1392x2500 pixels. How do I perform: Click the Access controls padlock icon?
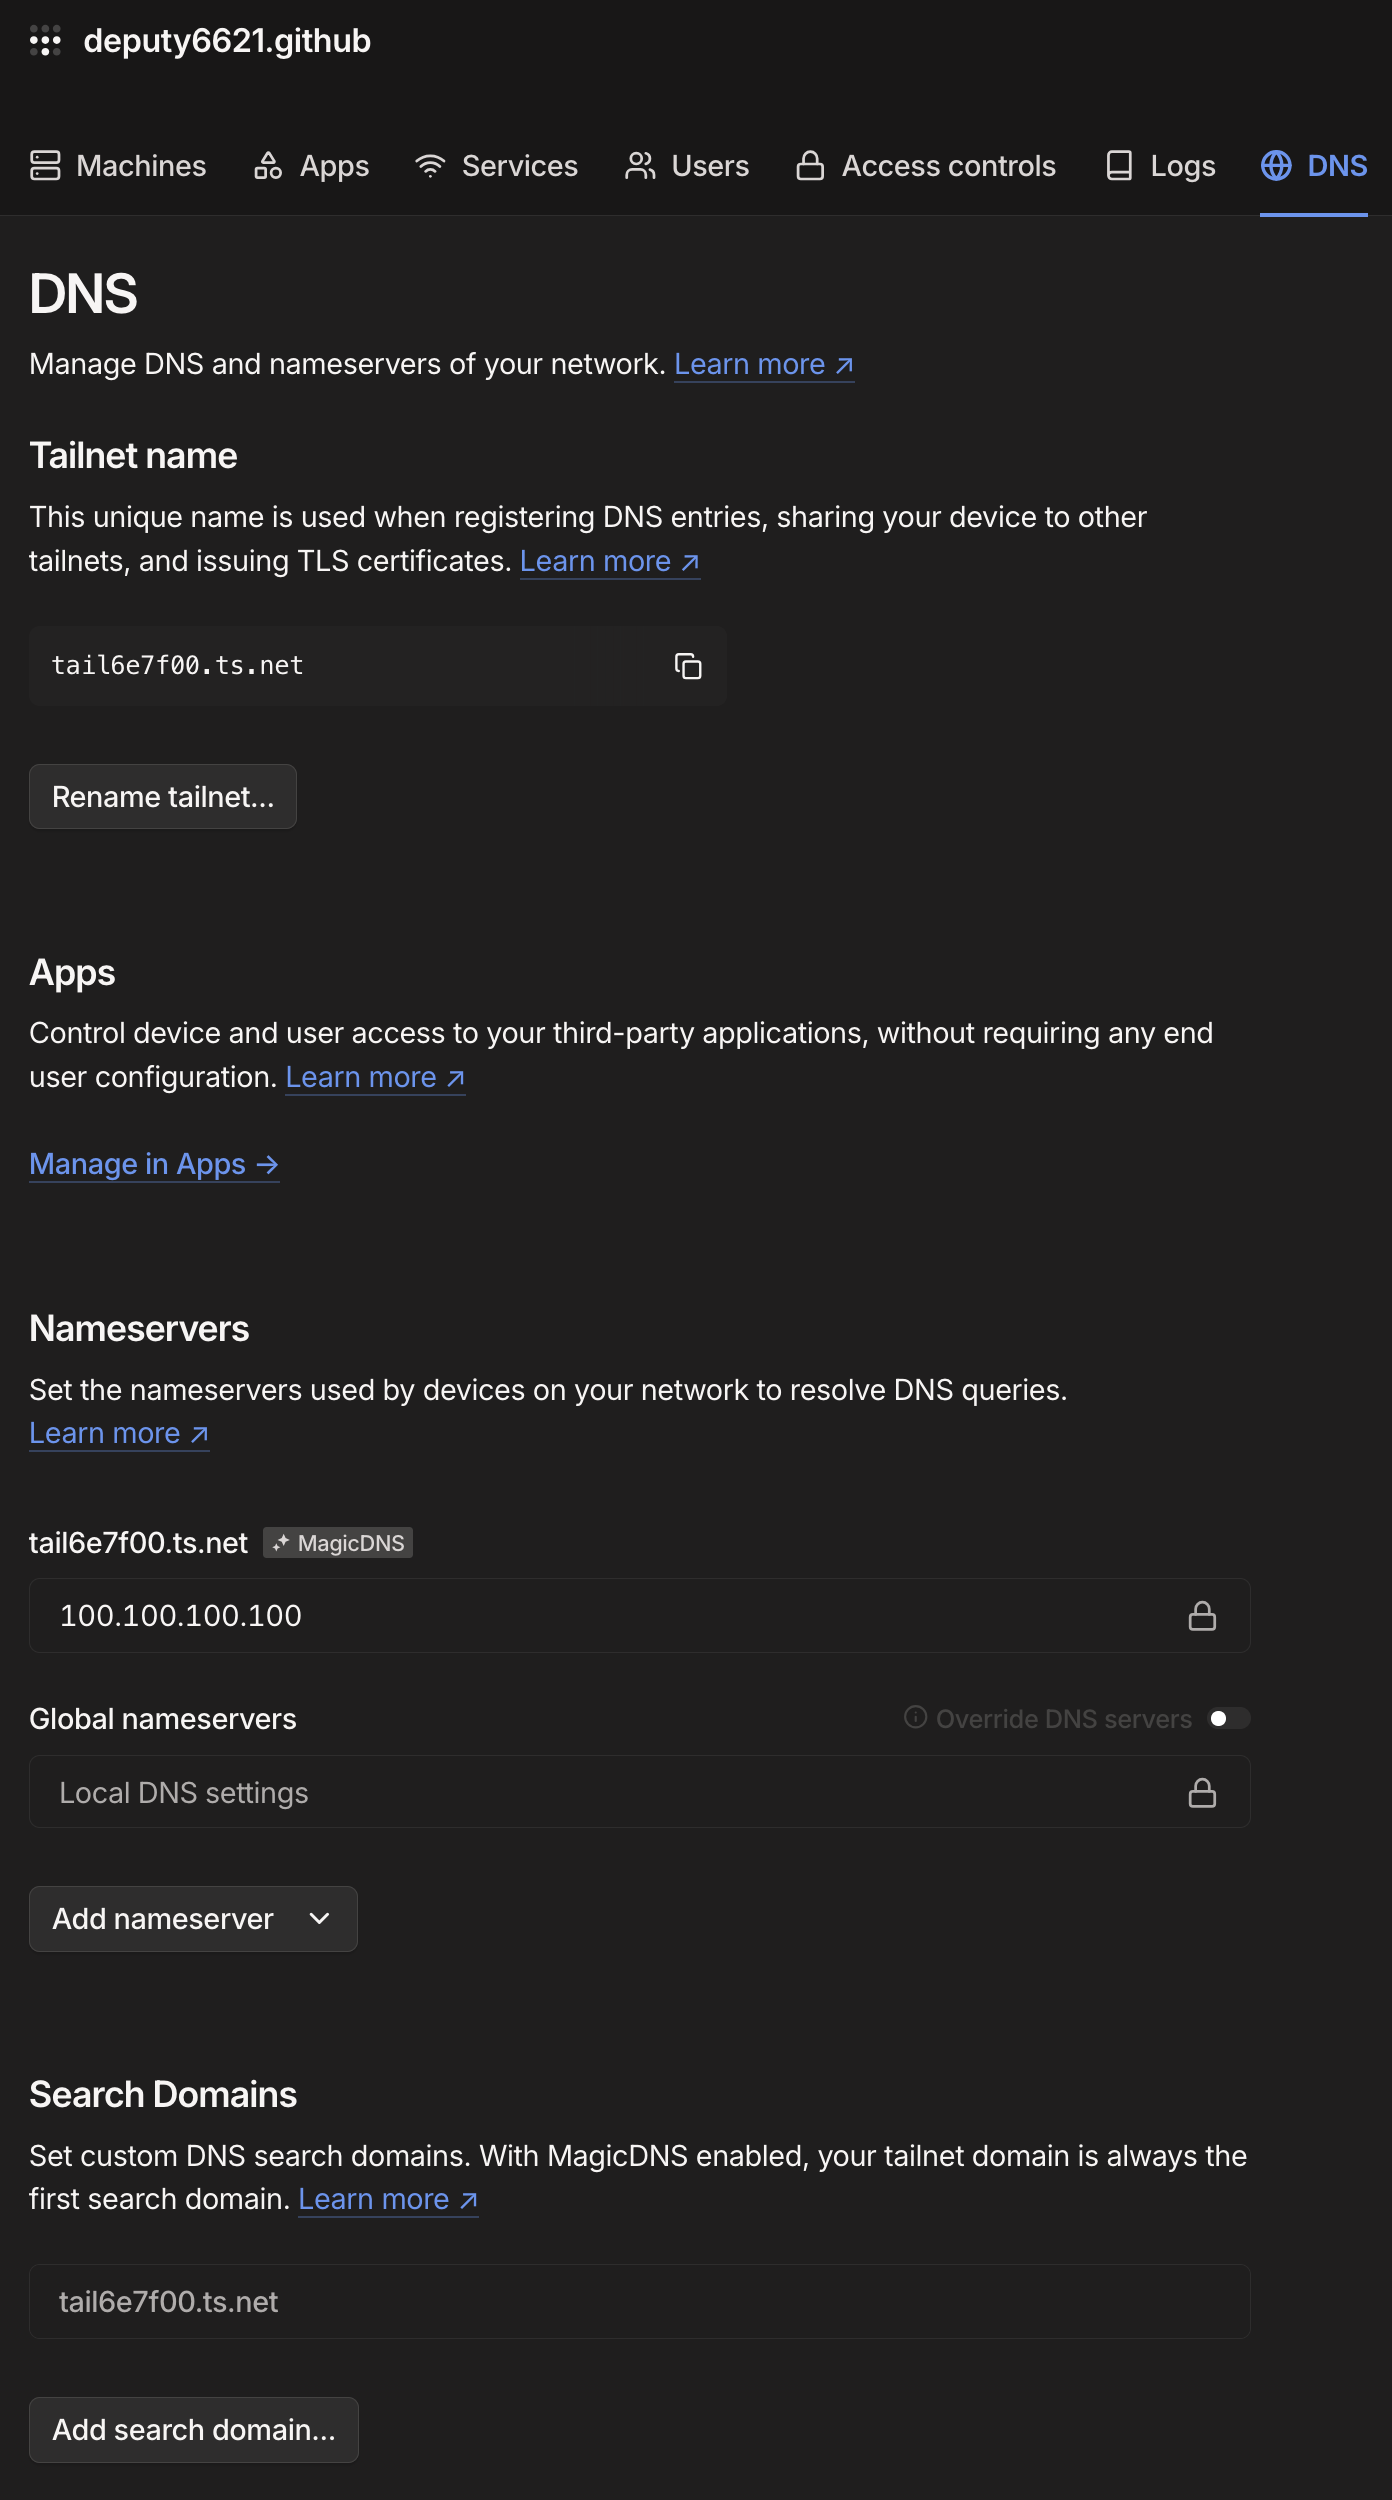tap(810, 165)
